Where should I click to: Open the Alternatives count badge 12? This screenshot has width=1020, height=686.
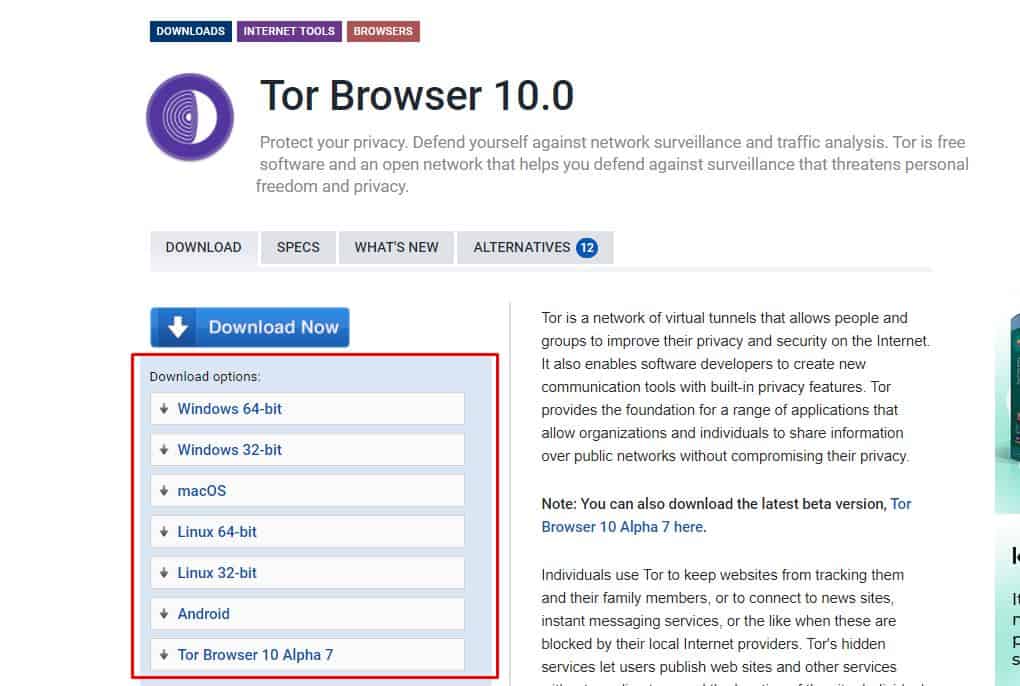586,247
